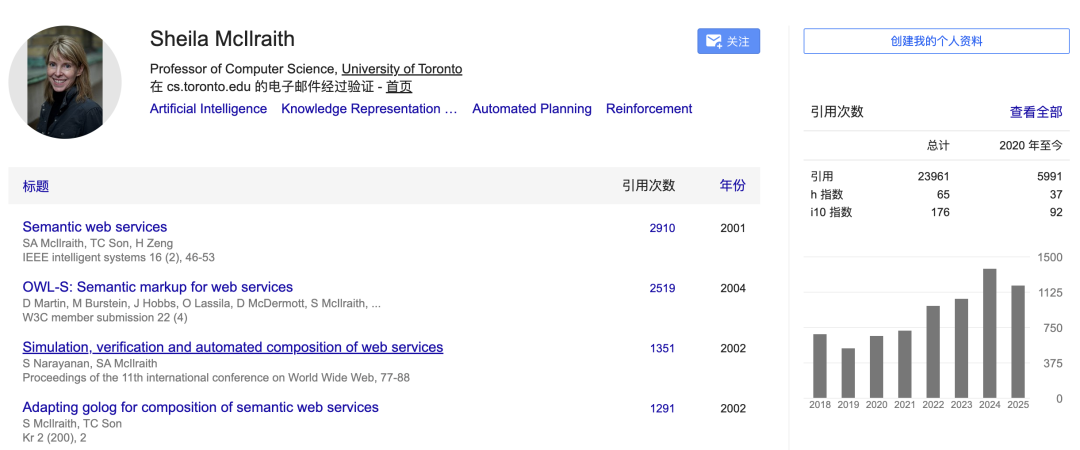1080x450 pixels.
Task: Open the Semantic web services paper
Action: pyautogui.click(x=95, y=227)
